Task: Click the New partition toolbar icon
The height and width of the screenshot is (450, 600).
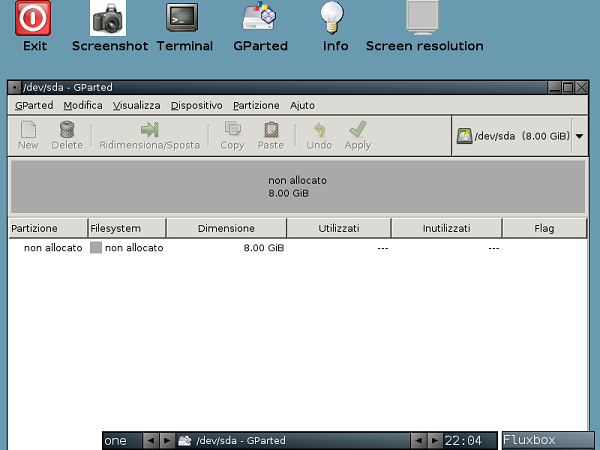Action: 28,129
